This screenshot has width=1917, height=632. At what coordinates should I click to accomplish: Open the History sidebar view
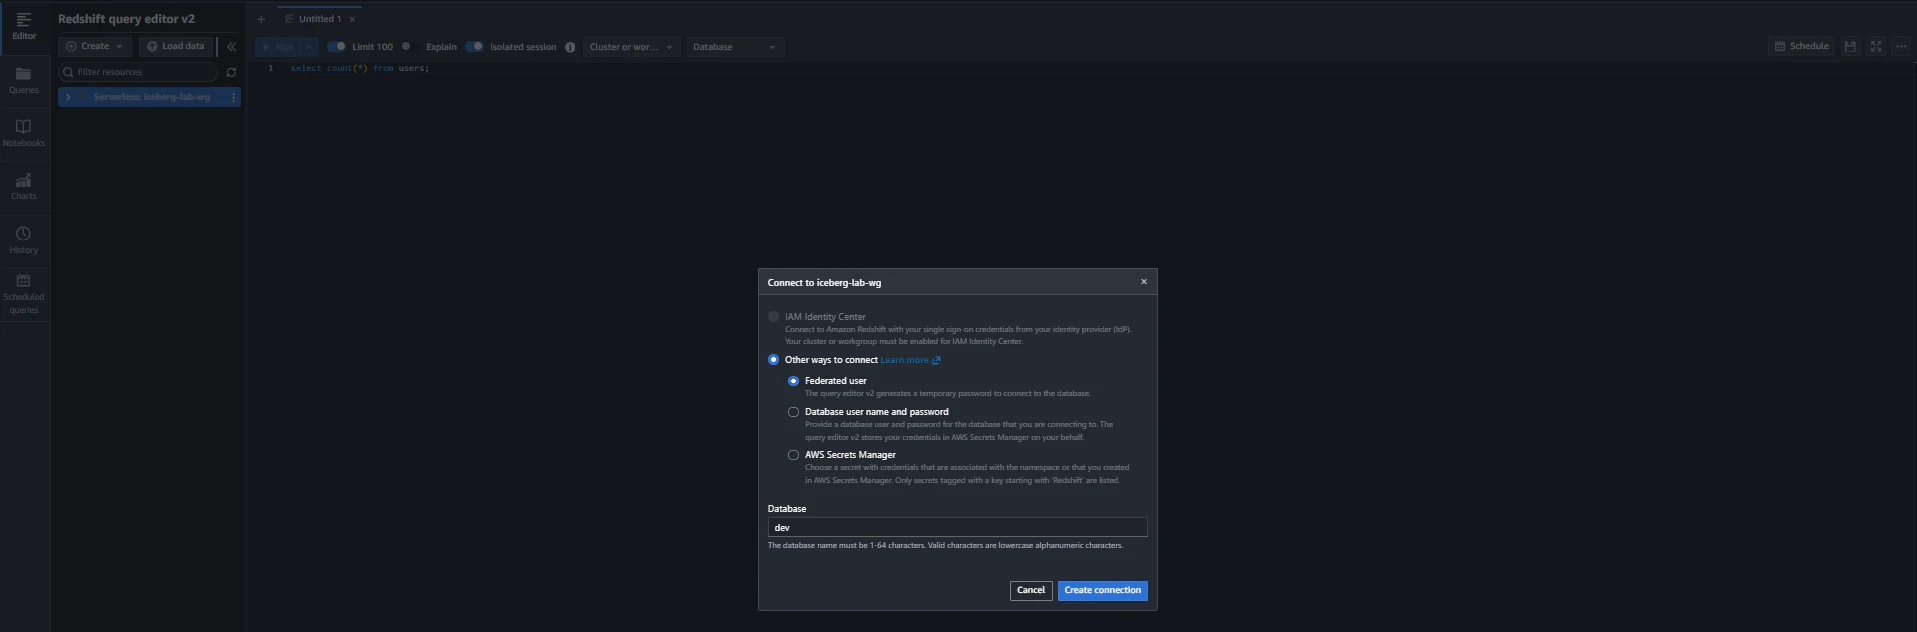[x=24, y=241]
